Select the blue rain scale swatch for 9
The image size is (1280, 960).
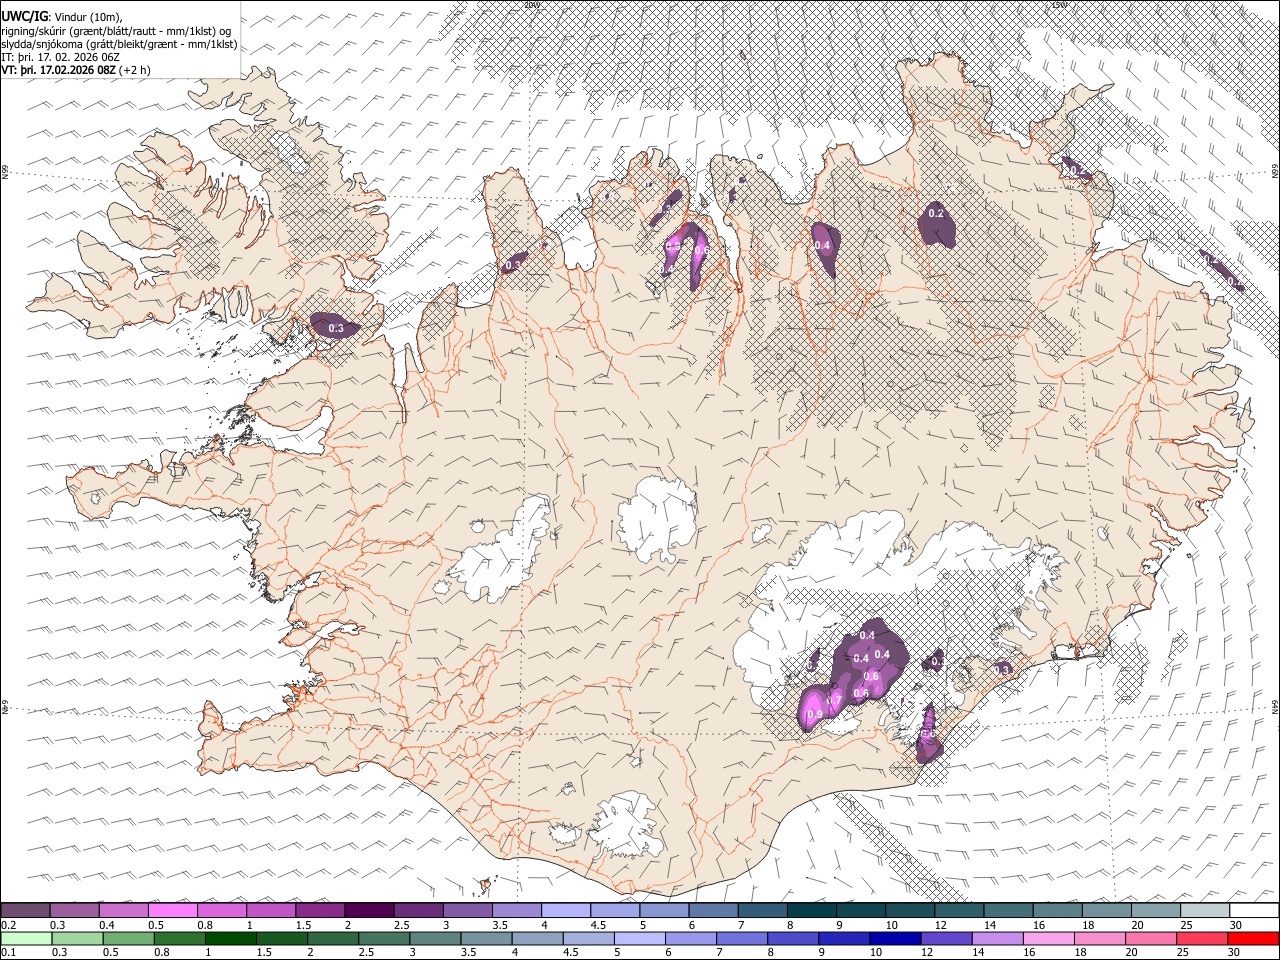click(x=845, y=939)
